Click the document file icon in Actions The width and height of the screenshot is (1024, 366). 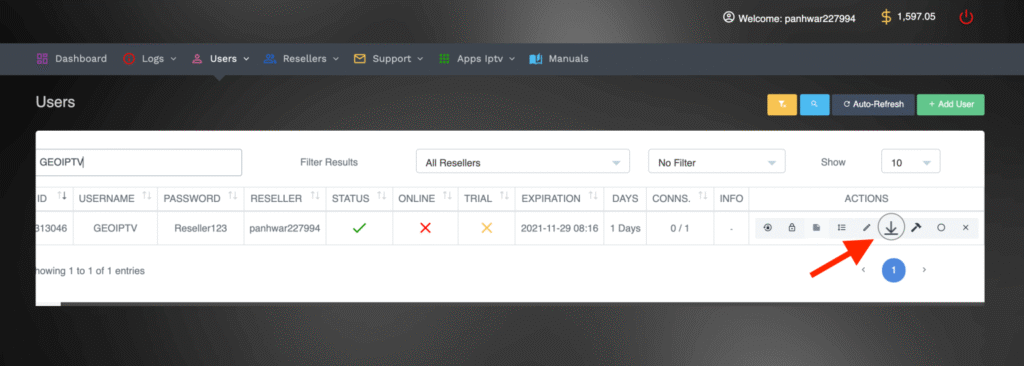coord(816,227)
